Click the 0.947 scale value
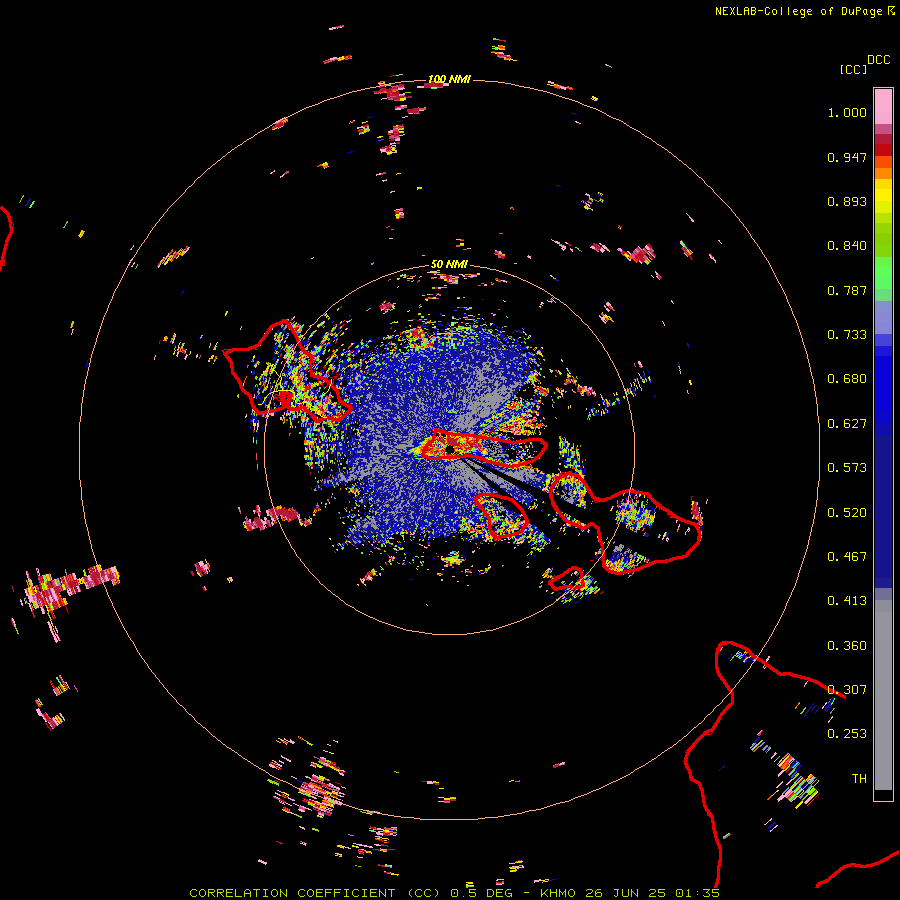 (x=847, y=157)
